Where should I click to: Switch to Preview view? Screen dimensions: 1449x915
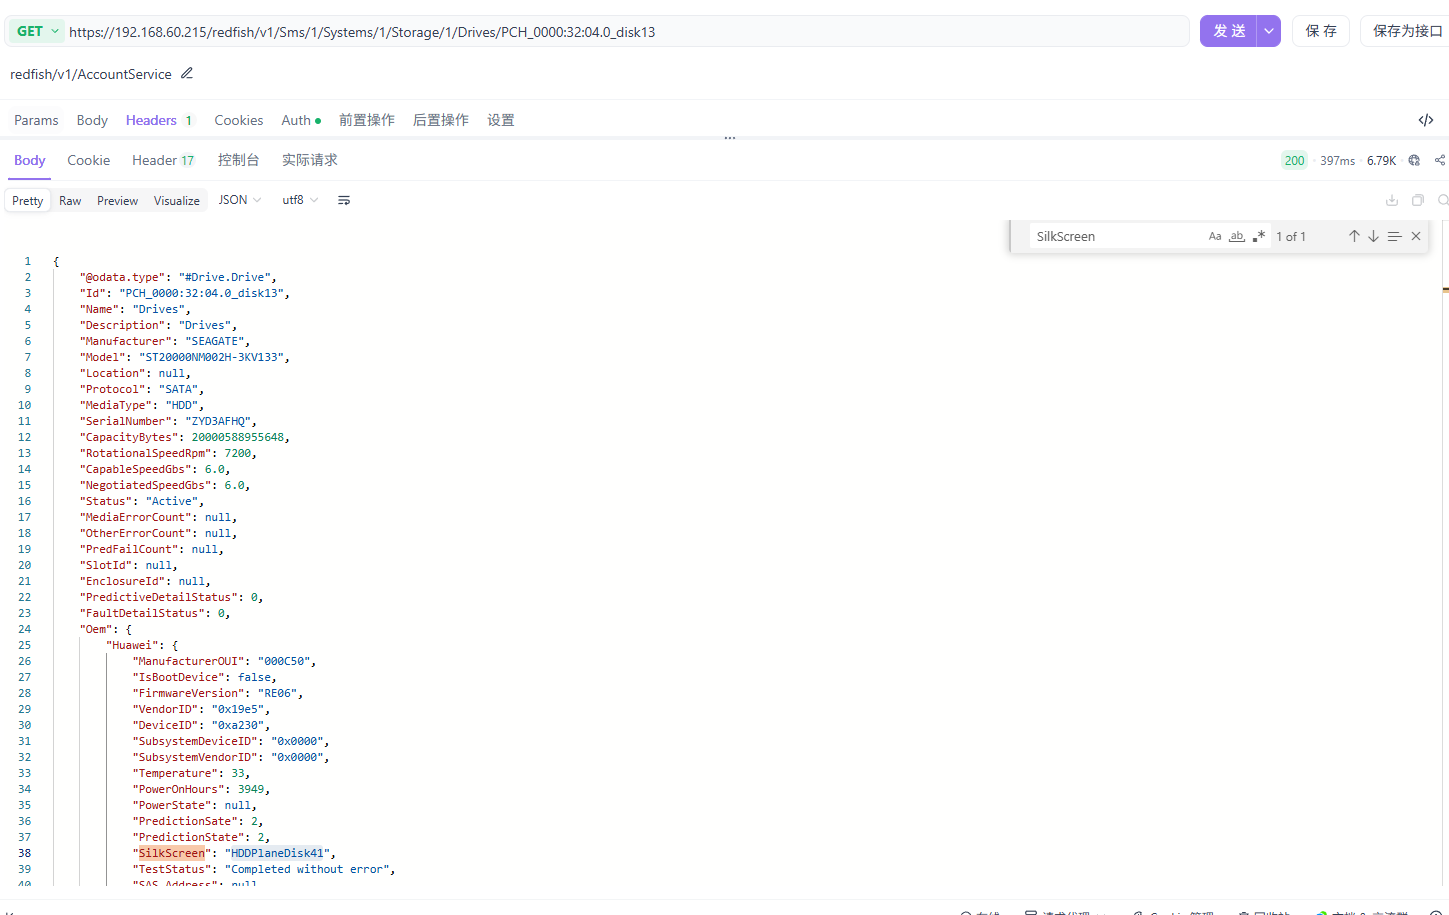(117, 200)
